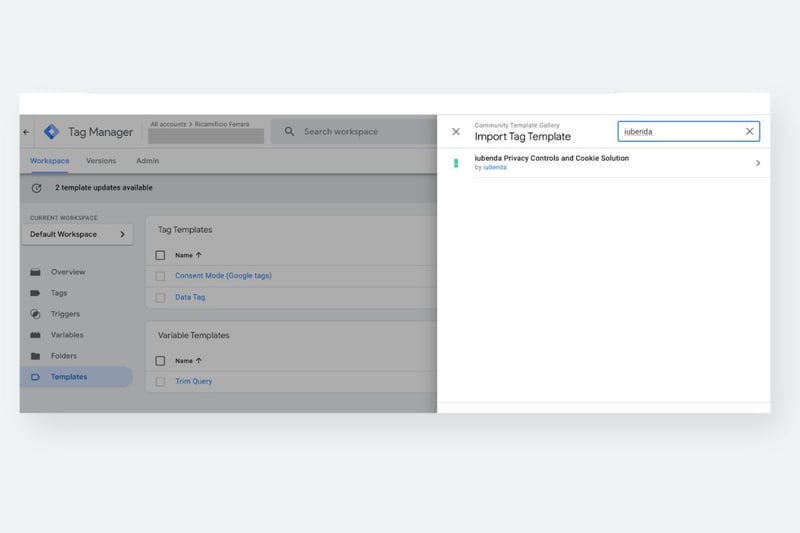The width and height of the screenshot is (800, 533).
Task: Click the container name box below breadcrumb
Action: coord(206,136)
